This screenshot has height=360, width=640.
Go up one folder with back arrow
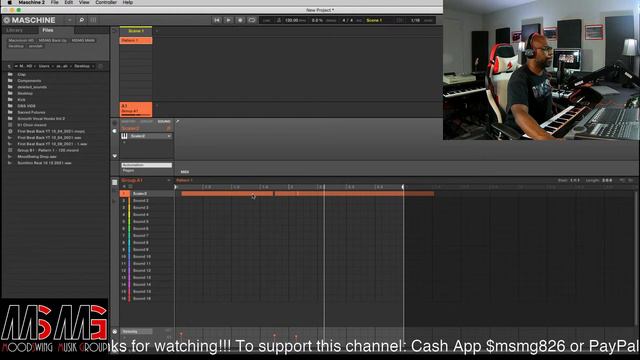pos(9,66)
